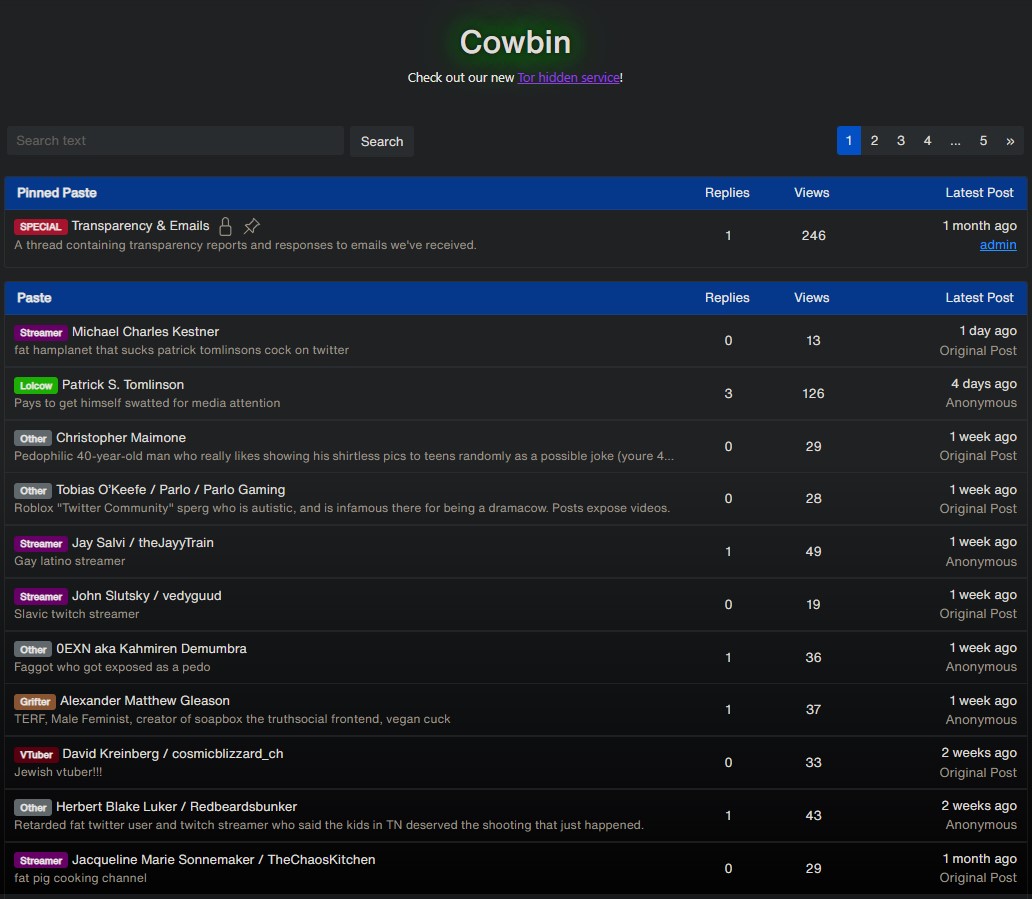Open the Transparency & Emails thread
This screenshot has width=1032, height=899.
140,226
